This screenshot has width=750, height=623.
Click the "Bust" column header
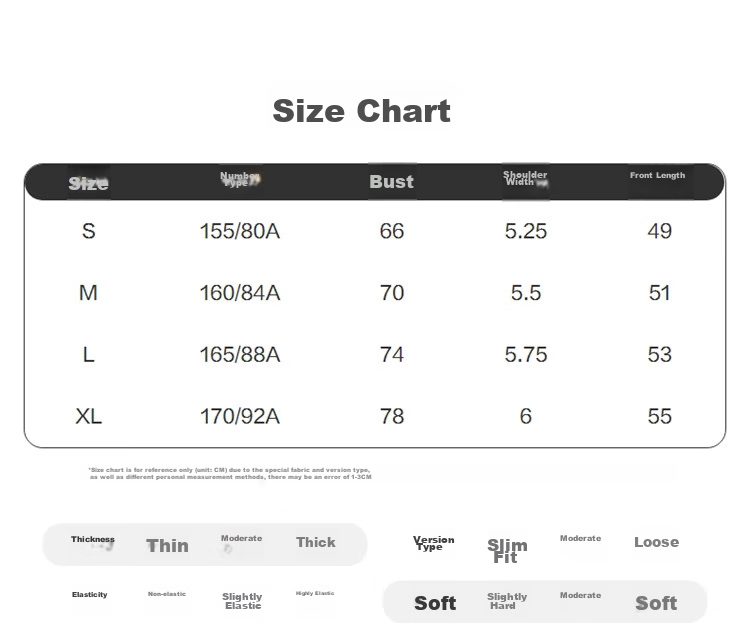[391, 181]
